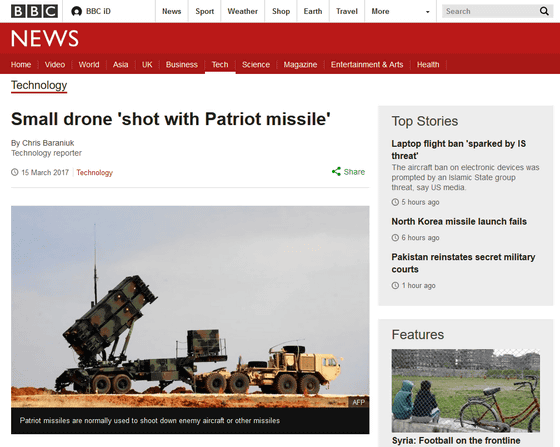Click the article headline 'Small drone shot with Patriot missile'
Screen dimensions: 560x447
click(x=171, y=119)
